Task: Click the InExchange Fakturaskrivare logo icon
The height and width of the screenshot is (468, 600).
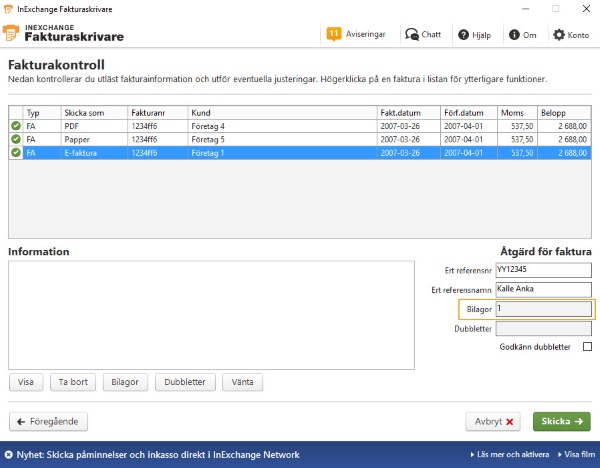Action: [11, 33]
